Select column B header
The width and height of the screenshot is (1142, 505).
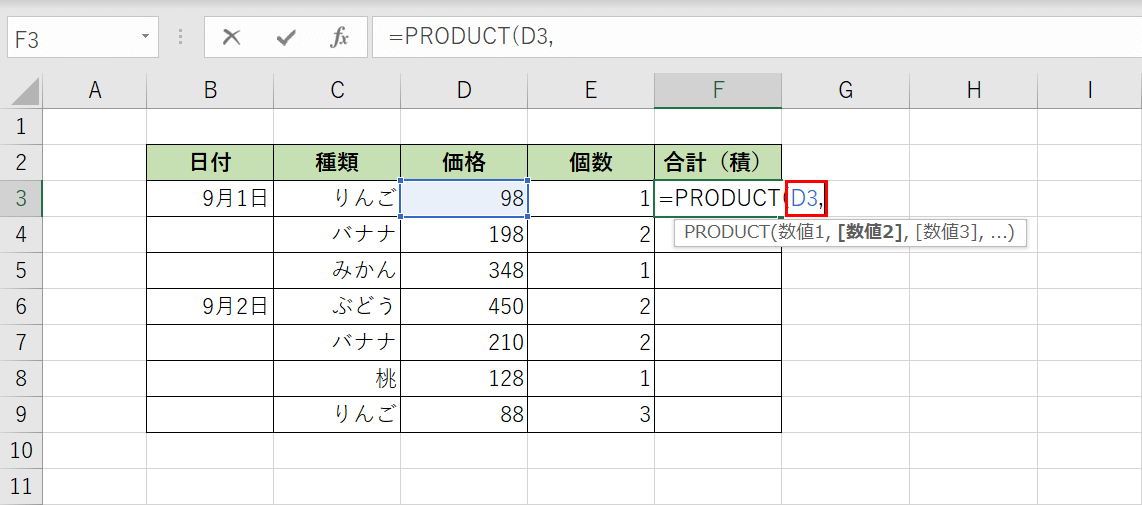[210, 90]
